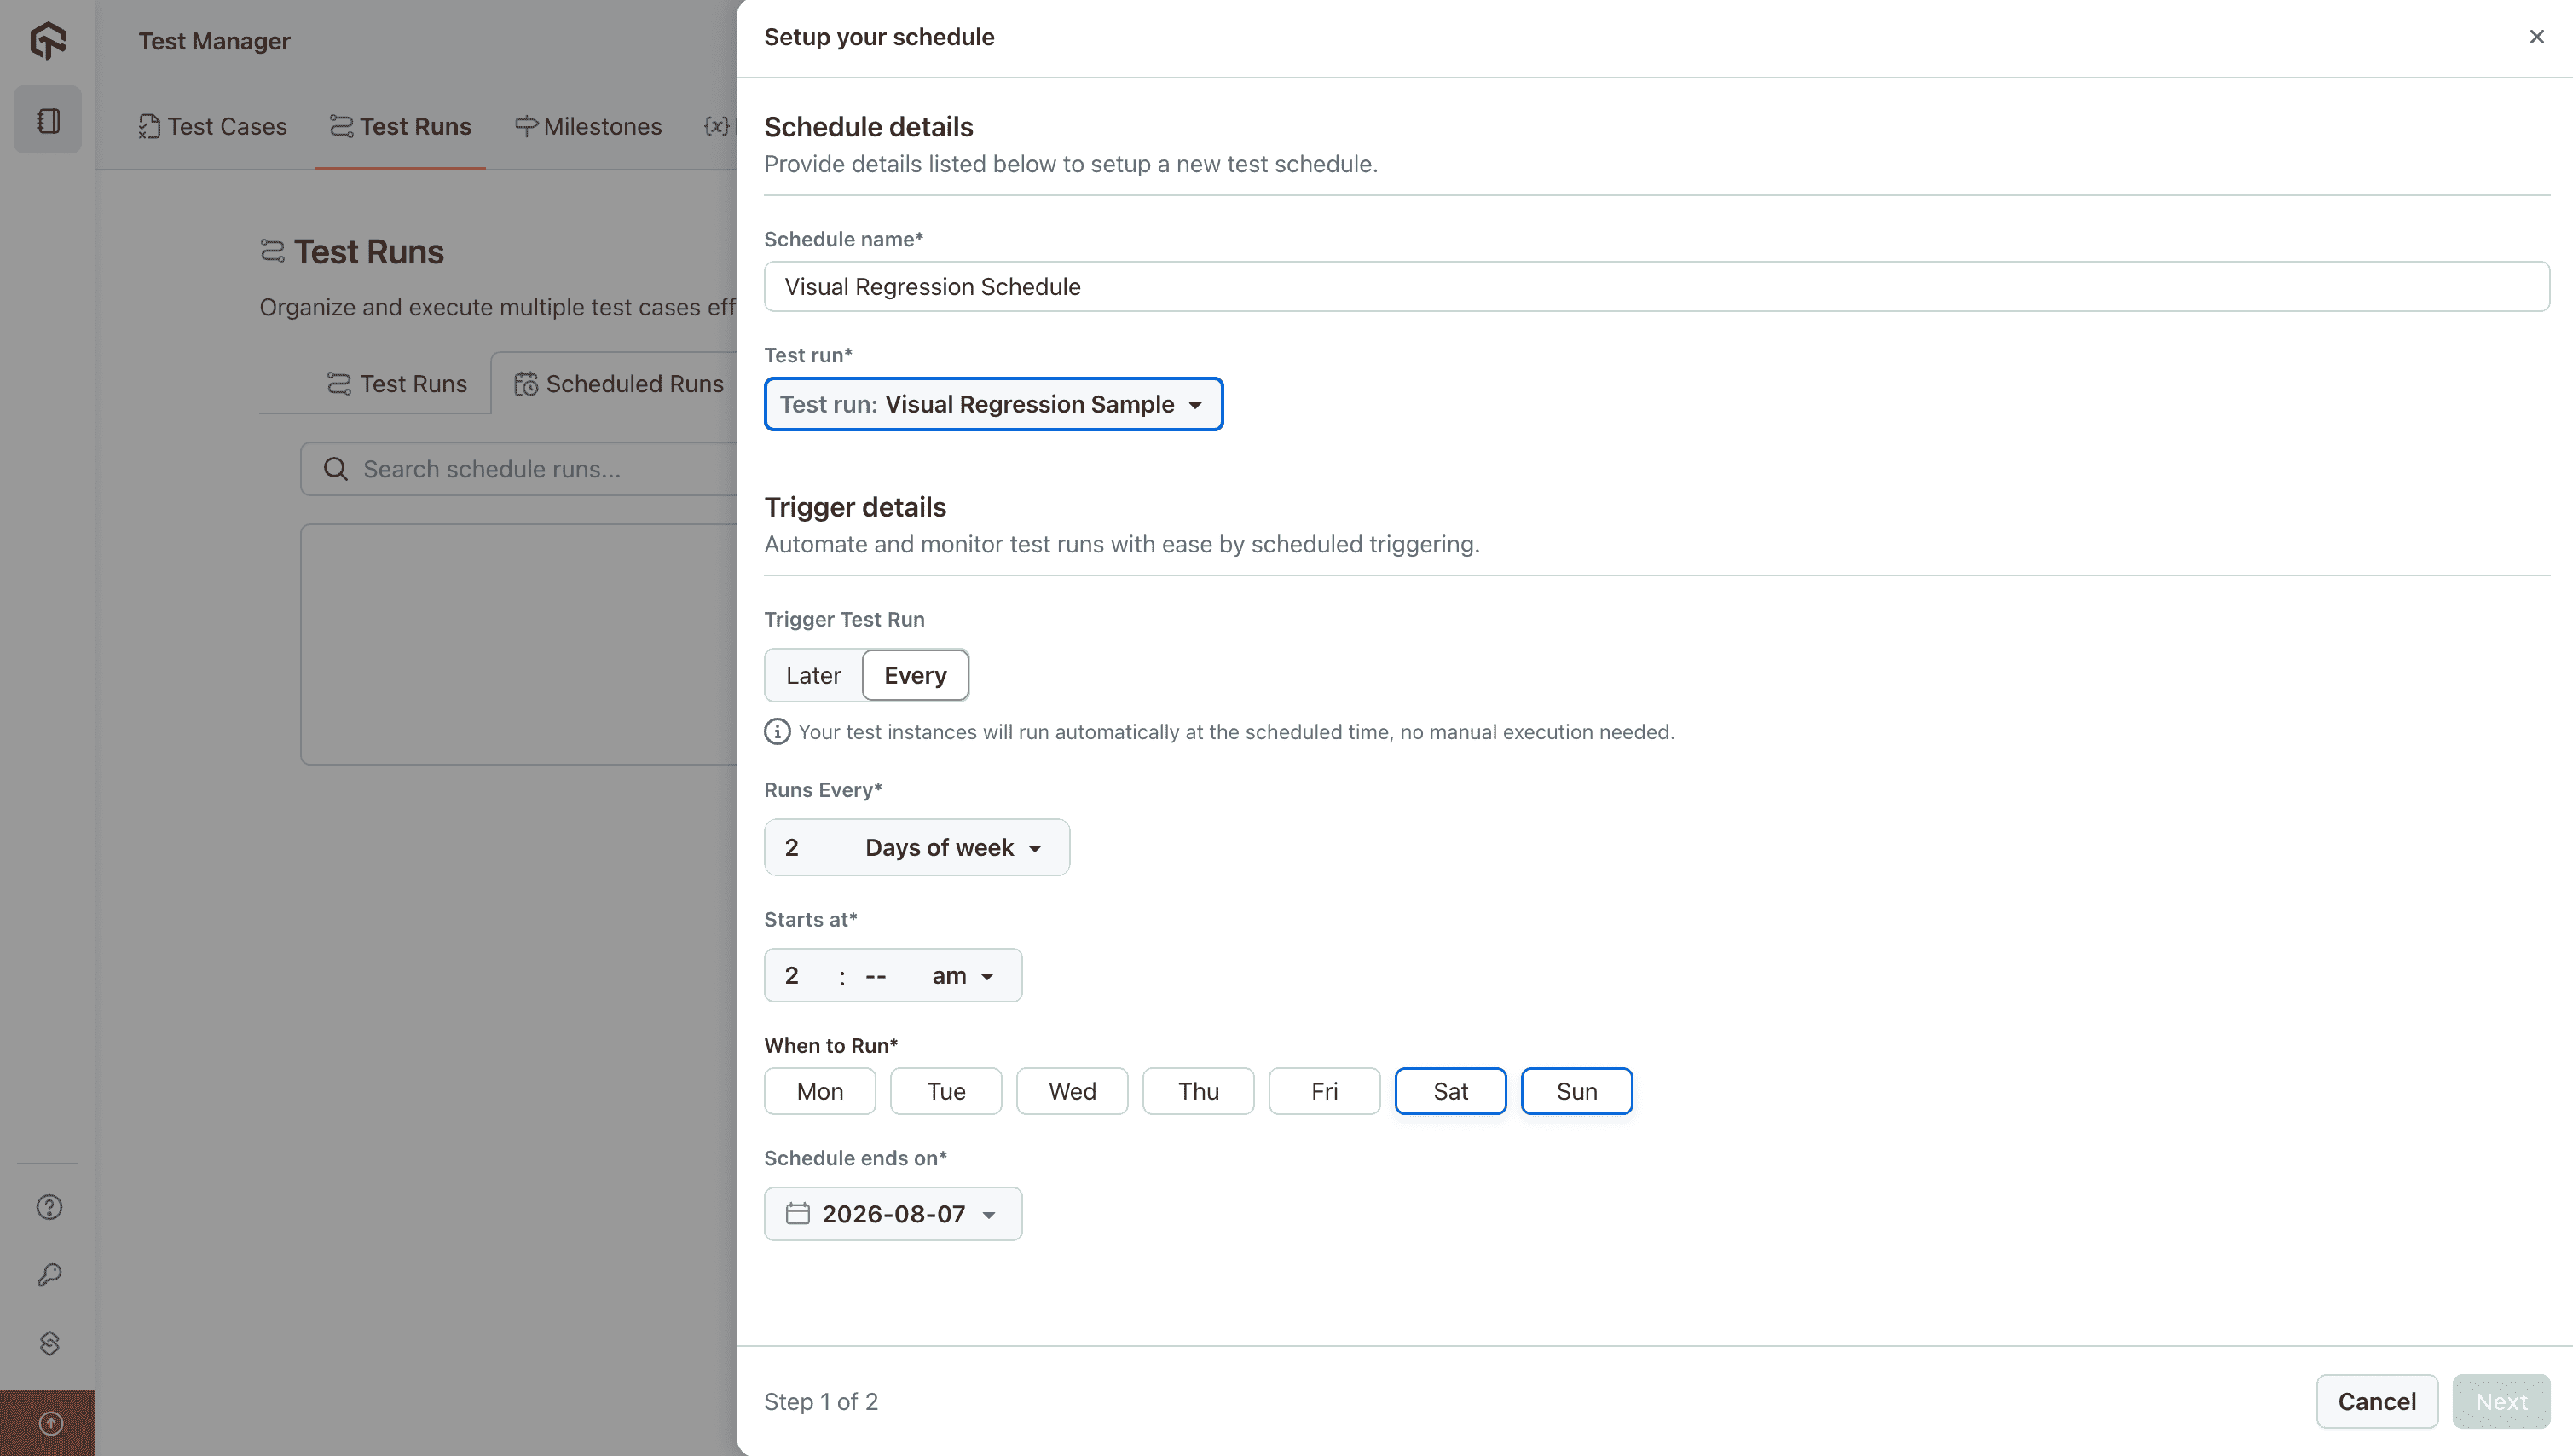The width and height of the screenshot is (2573, 1456).
Task: Click the upload arrow icon at sidebar bottom
Action: coord(50,1423)
